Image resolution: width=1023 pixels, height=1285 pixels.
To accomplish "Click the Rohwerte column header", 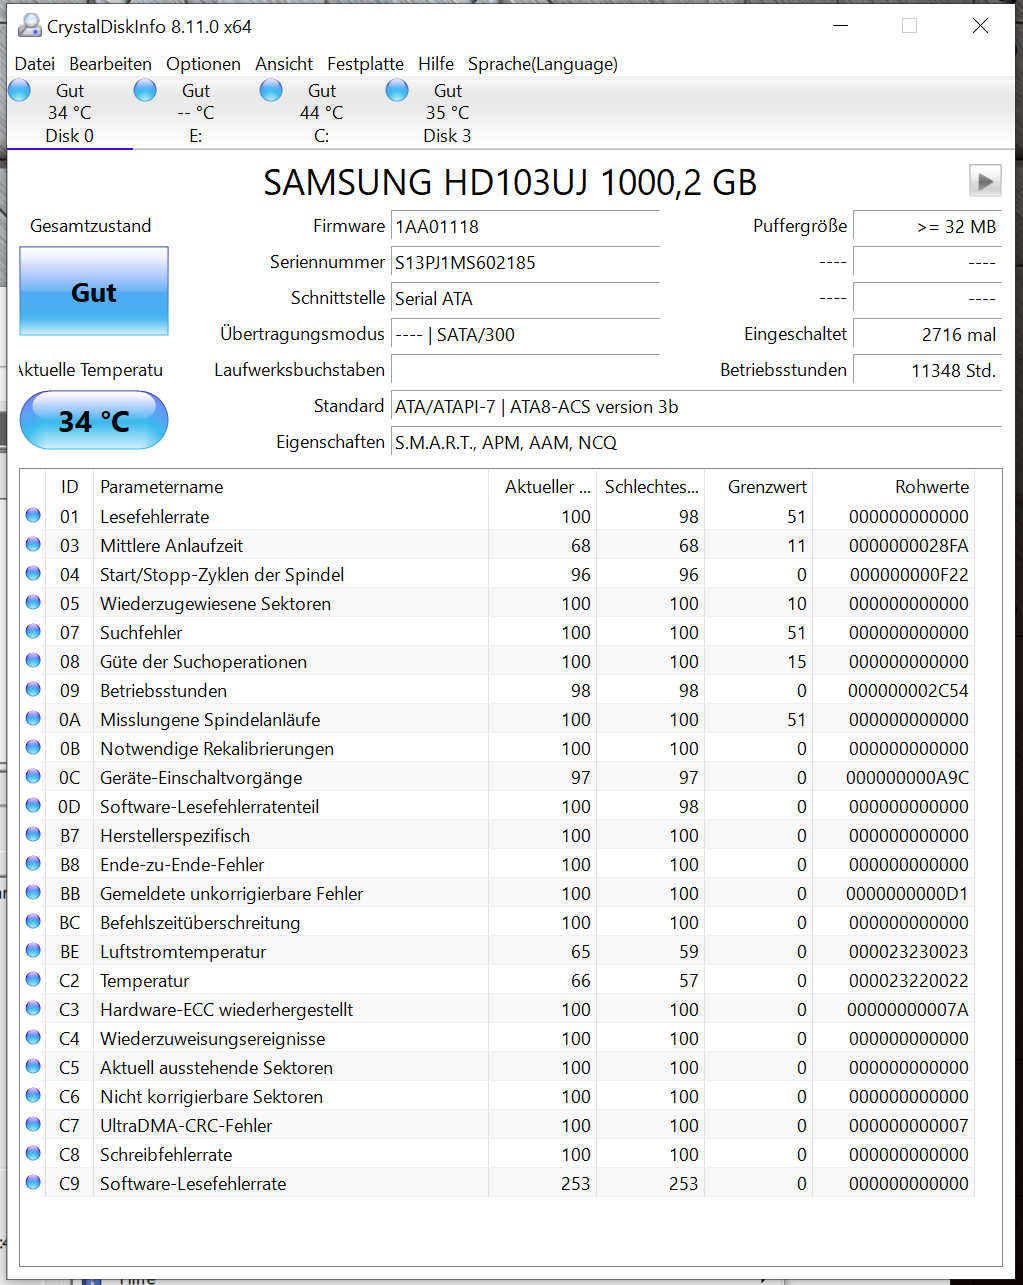I will tap(894, 487).
